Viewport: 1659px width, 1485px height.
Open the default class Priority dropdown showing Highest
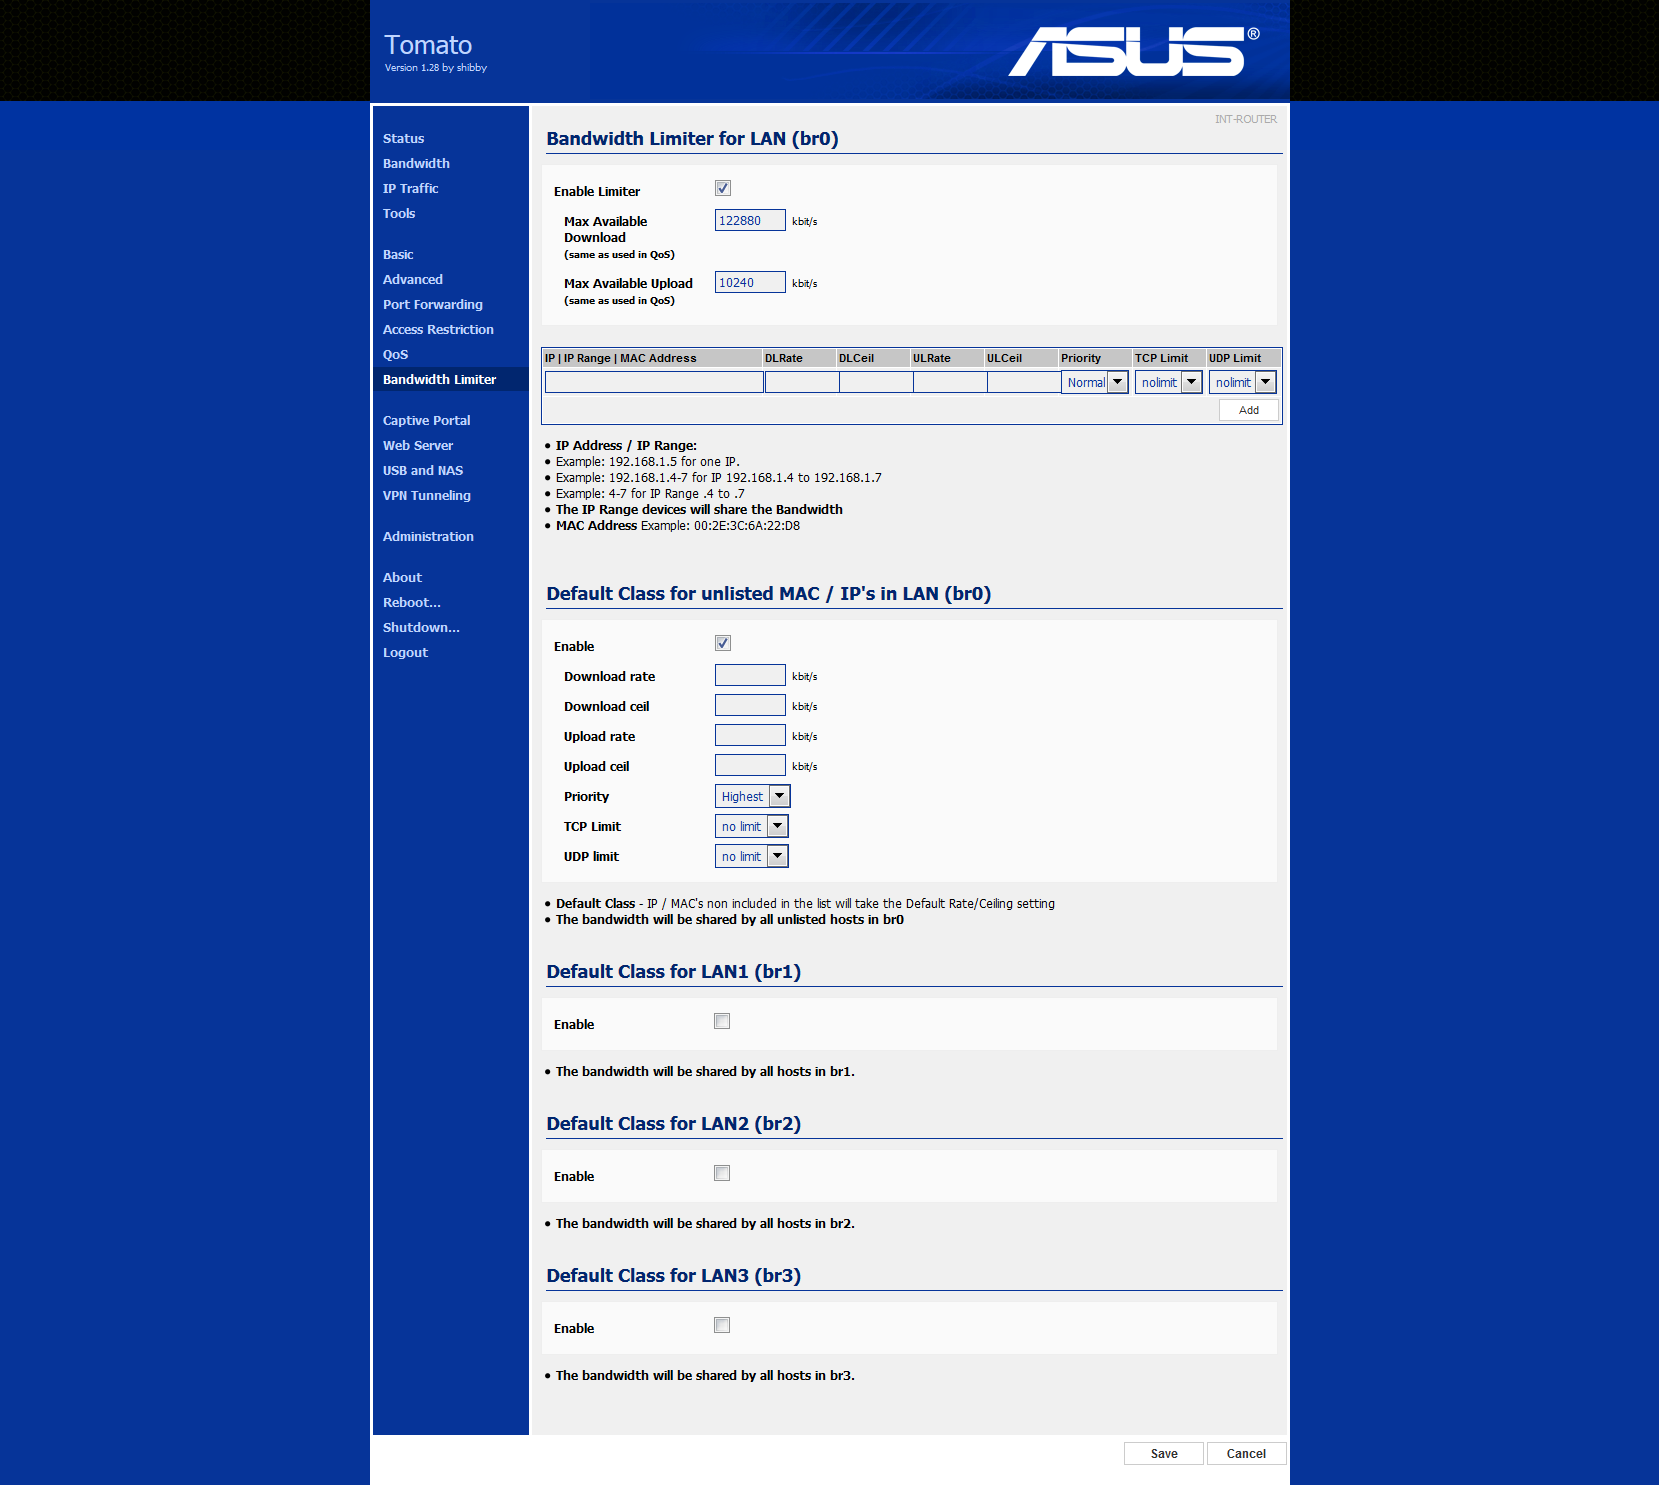click(753, 796)
